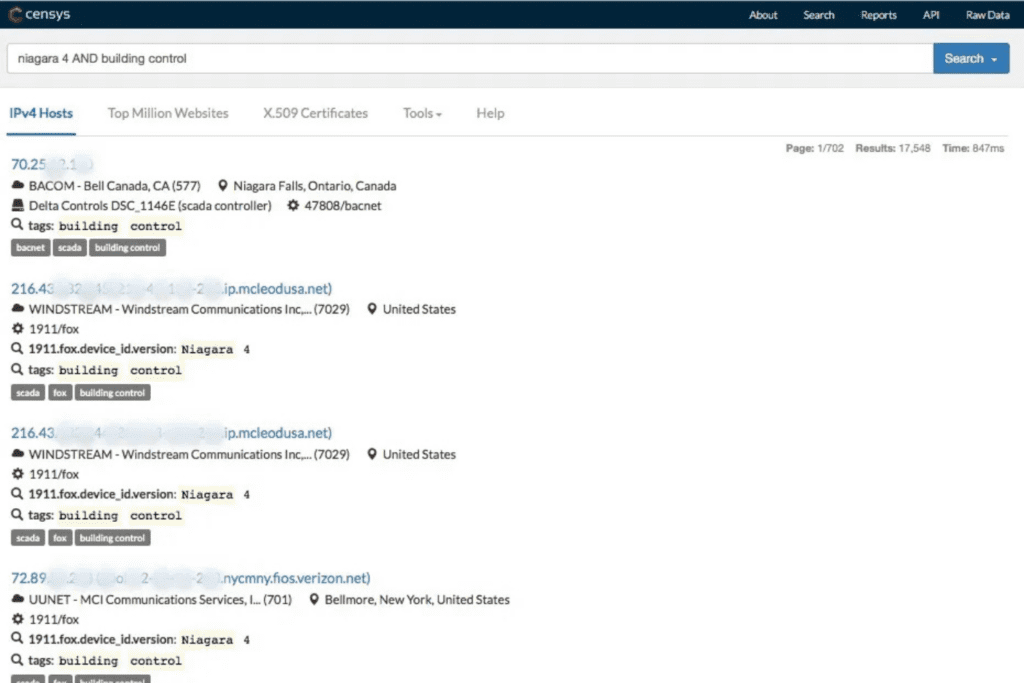Screen dimensions: 1024x683
Task: Click the Censys logo icon
Action: pos(14,15)
